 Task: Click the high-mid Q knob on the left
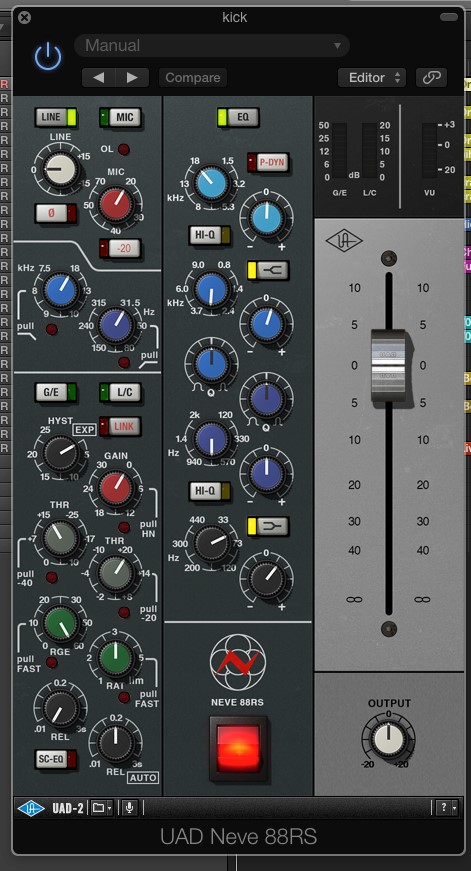click(211, 364)
